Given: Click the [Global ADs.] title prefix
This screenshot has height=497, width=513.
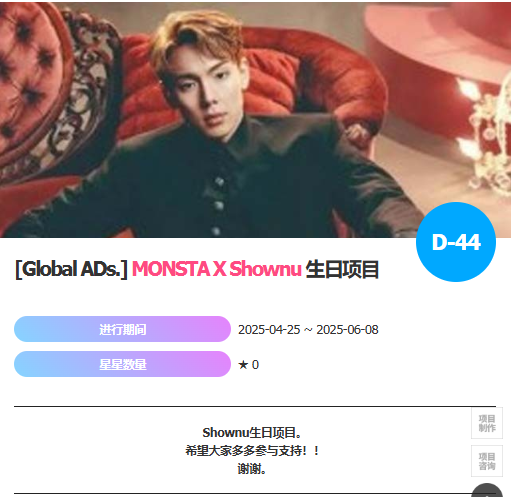Looking at the screenshot, I should click(71, 269).
